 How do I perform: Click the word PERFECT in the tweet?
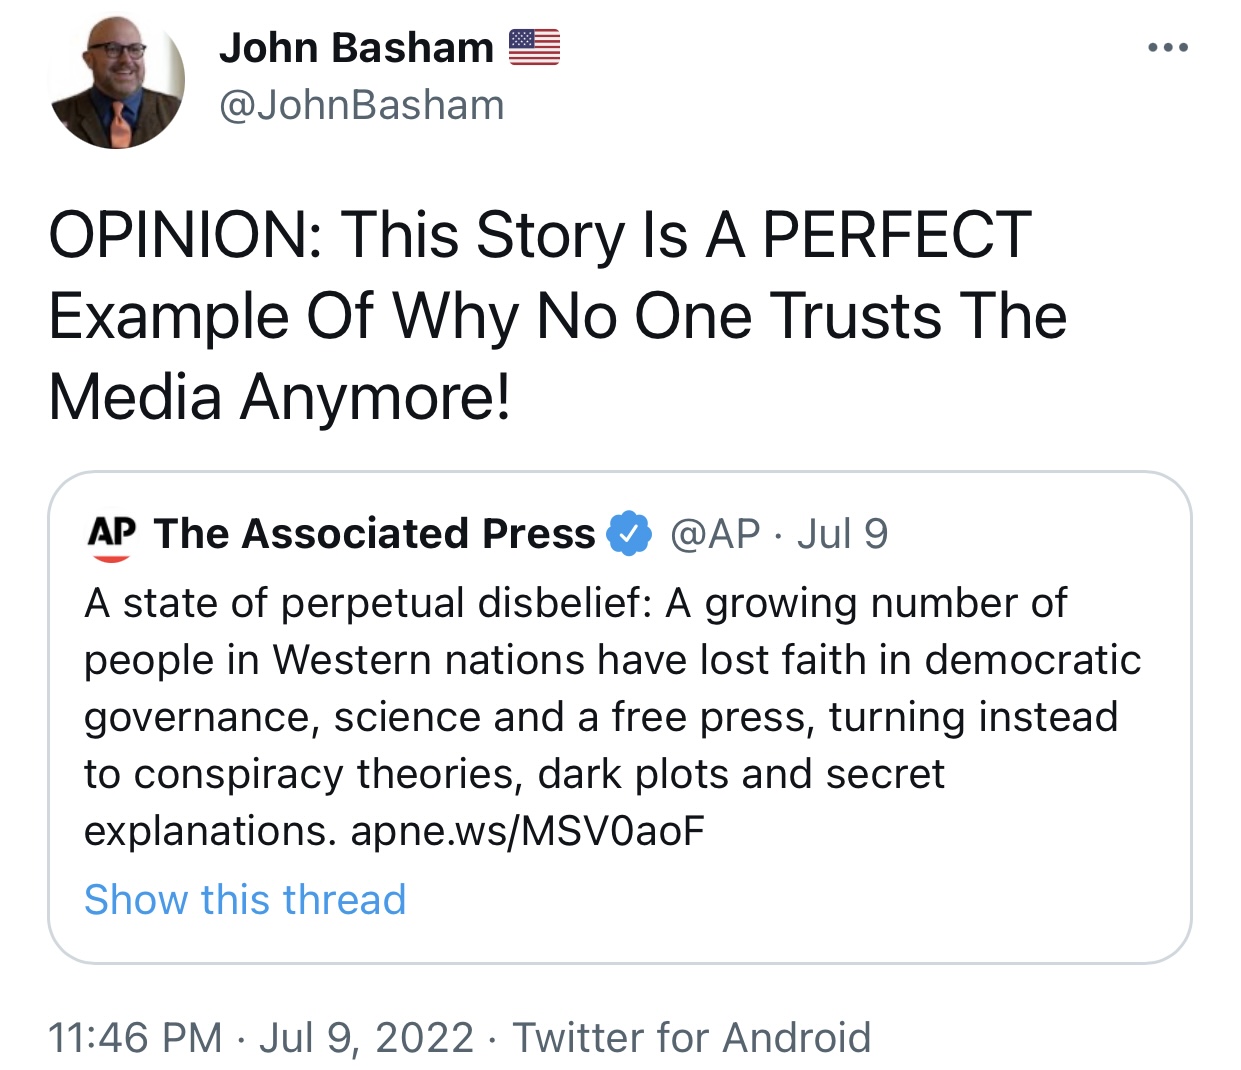[896, 235]
